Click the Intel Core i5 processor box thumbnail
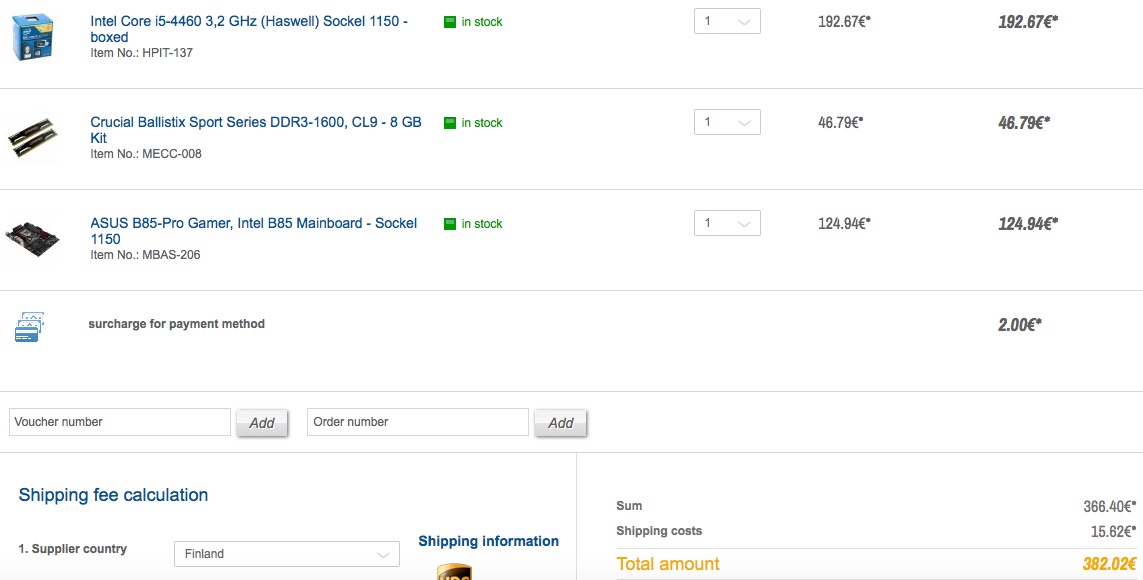This screenshot has height=580, width=1143. (x=33, y=36)
